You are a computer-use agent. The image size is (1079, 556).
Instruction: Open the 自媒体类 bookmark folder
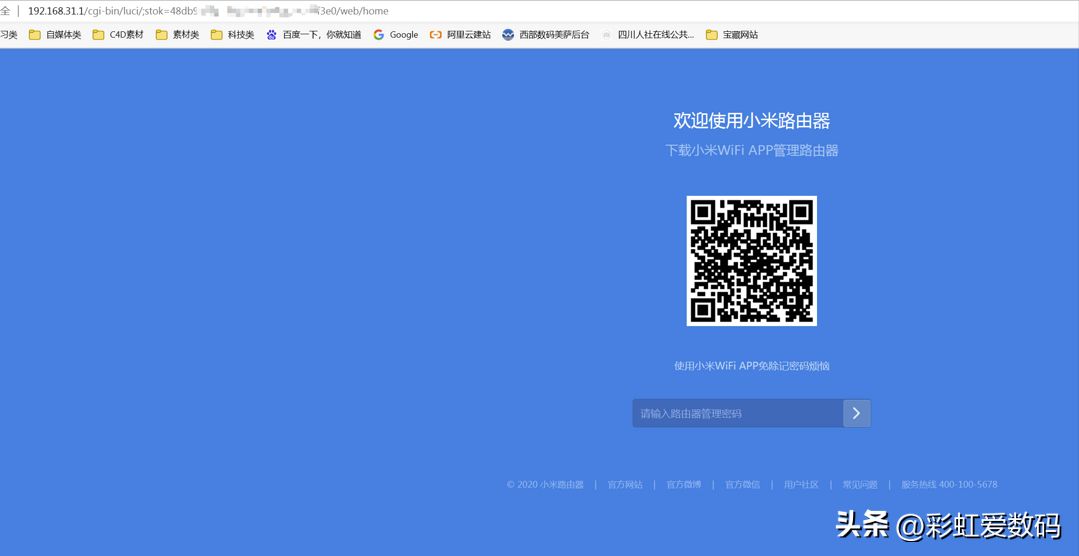click(x=55, y=34)
